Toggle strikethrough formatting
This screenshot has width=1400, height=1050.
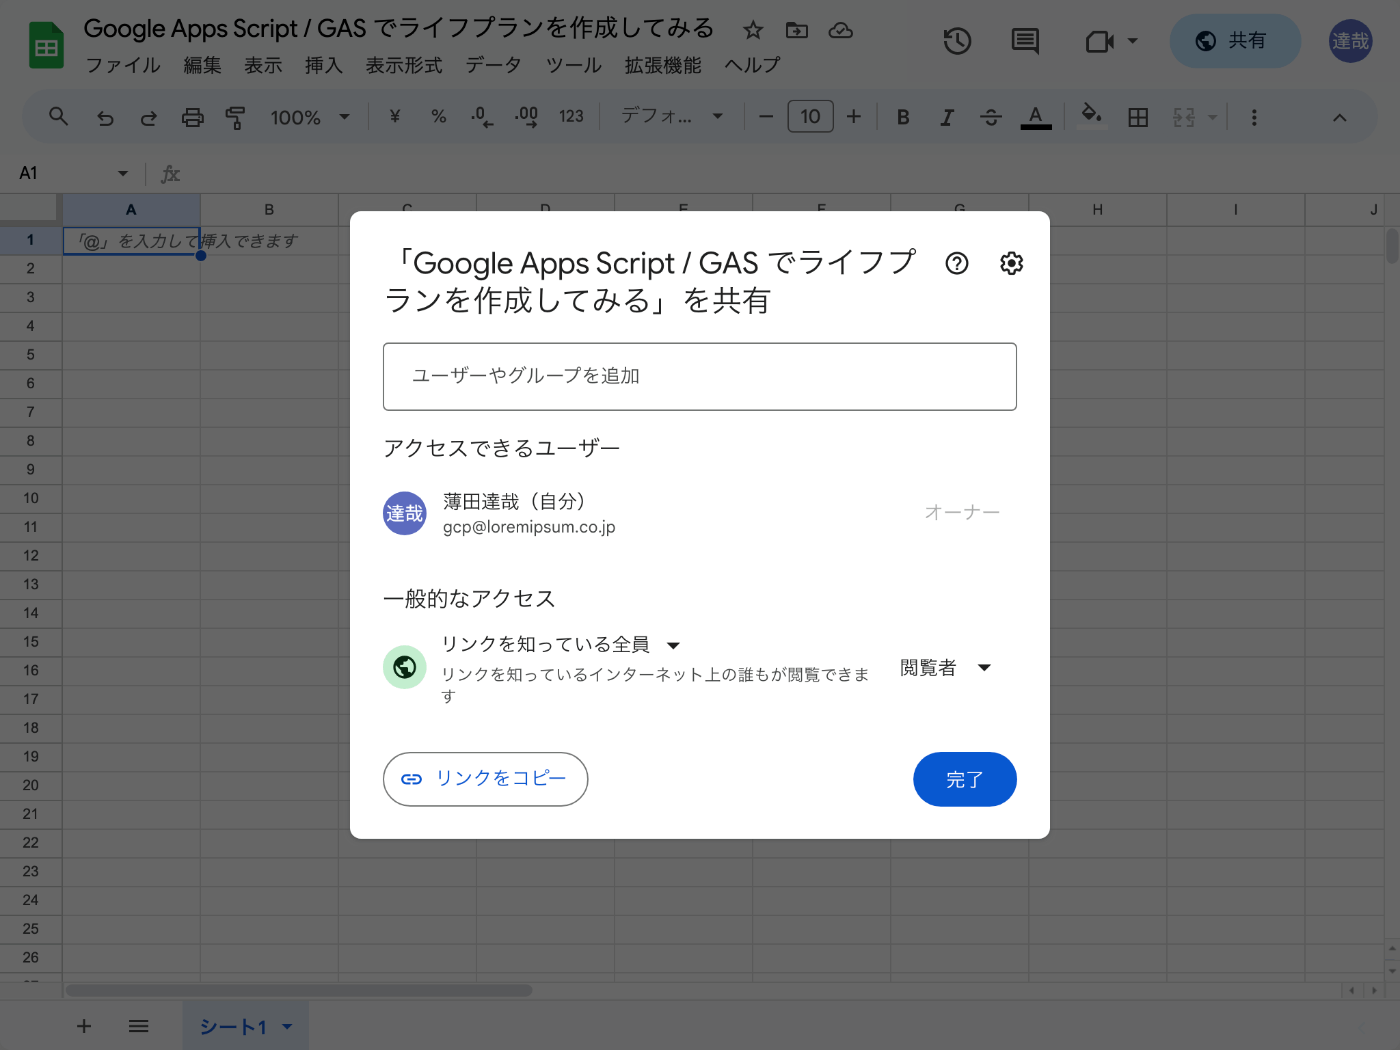pos(991,117)
